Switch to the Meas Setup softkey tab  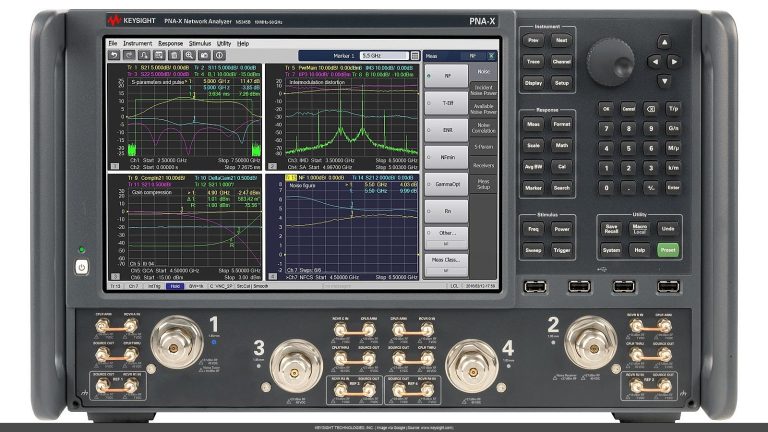[x=483, y=184]
